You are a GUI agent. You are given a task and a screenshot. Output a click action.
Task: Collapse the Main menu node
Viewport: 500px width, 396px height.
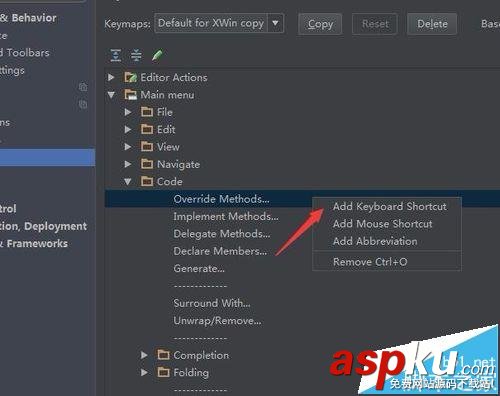click(x=111, y=95)
